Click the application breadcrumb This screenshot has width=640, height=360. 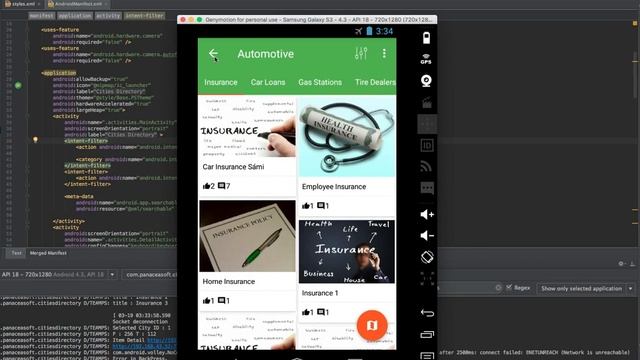point(75,16)
